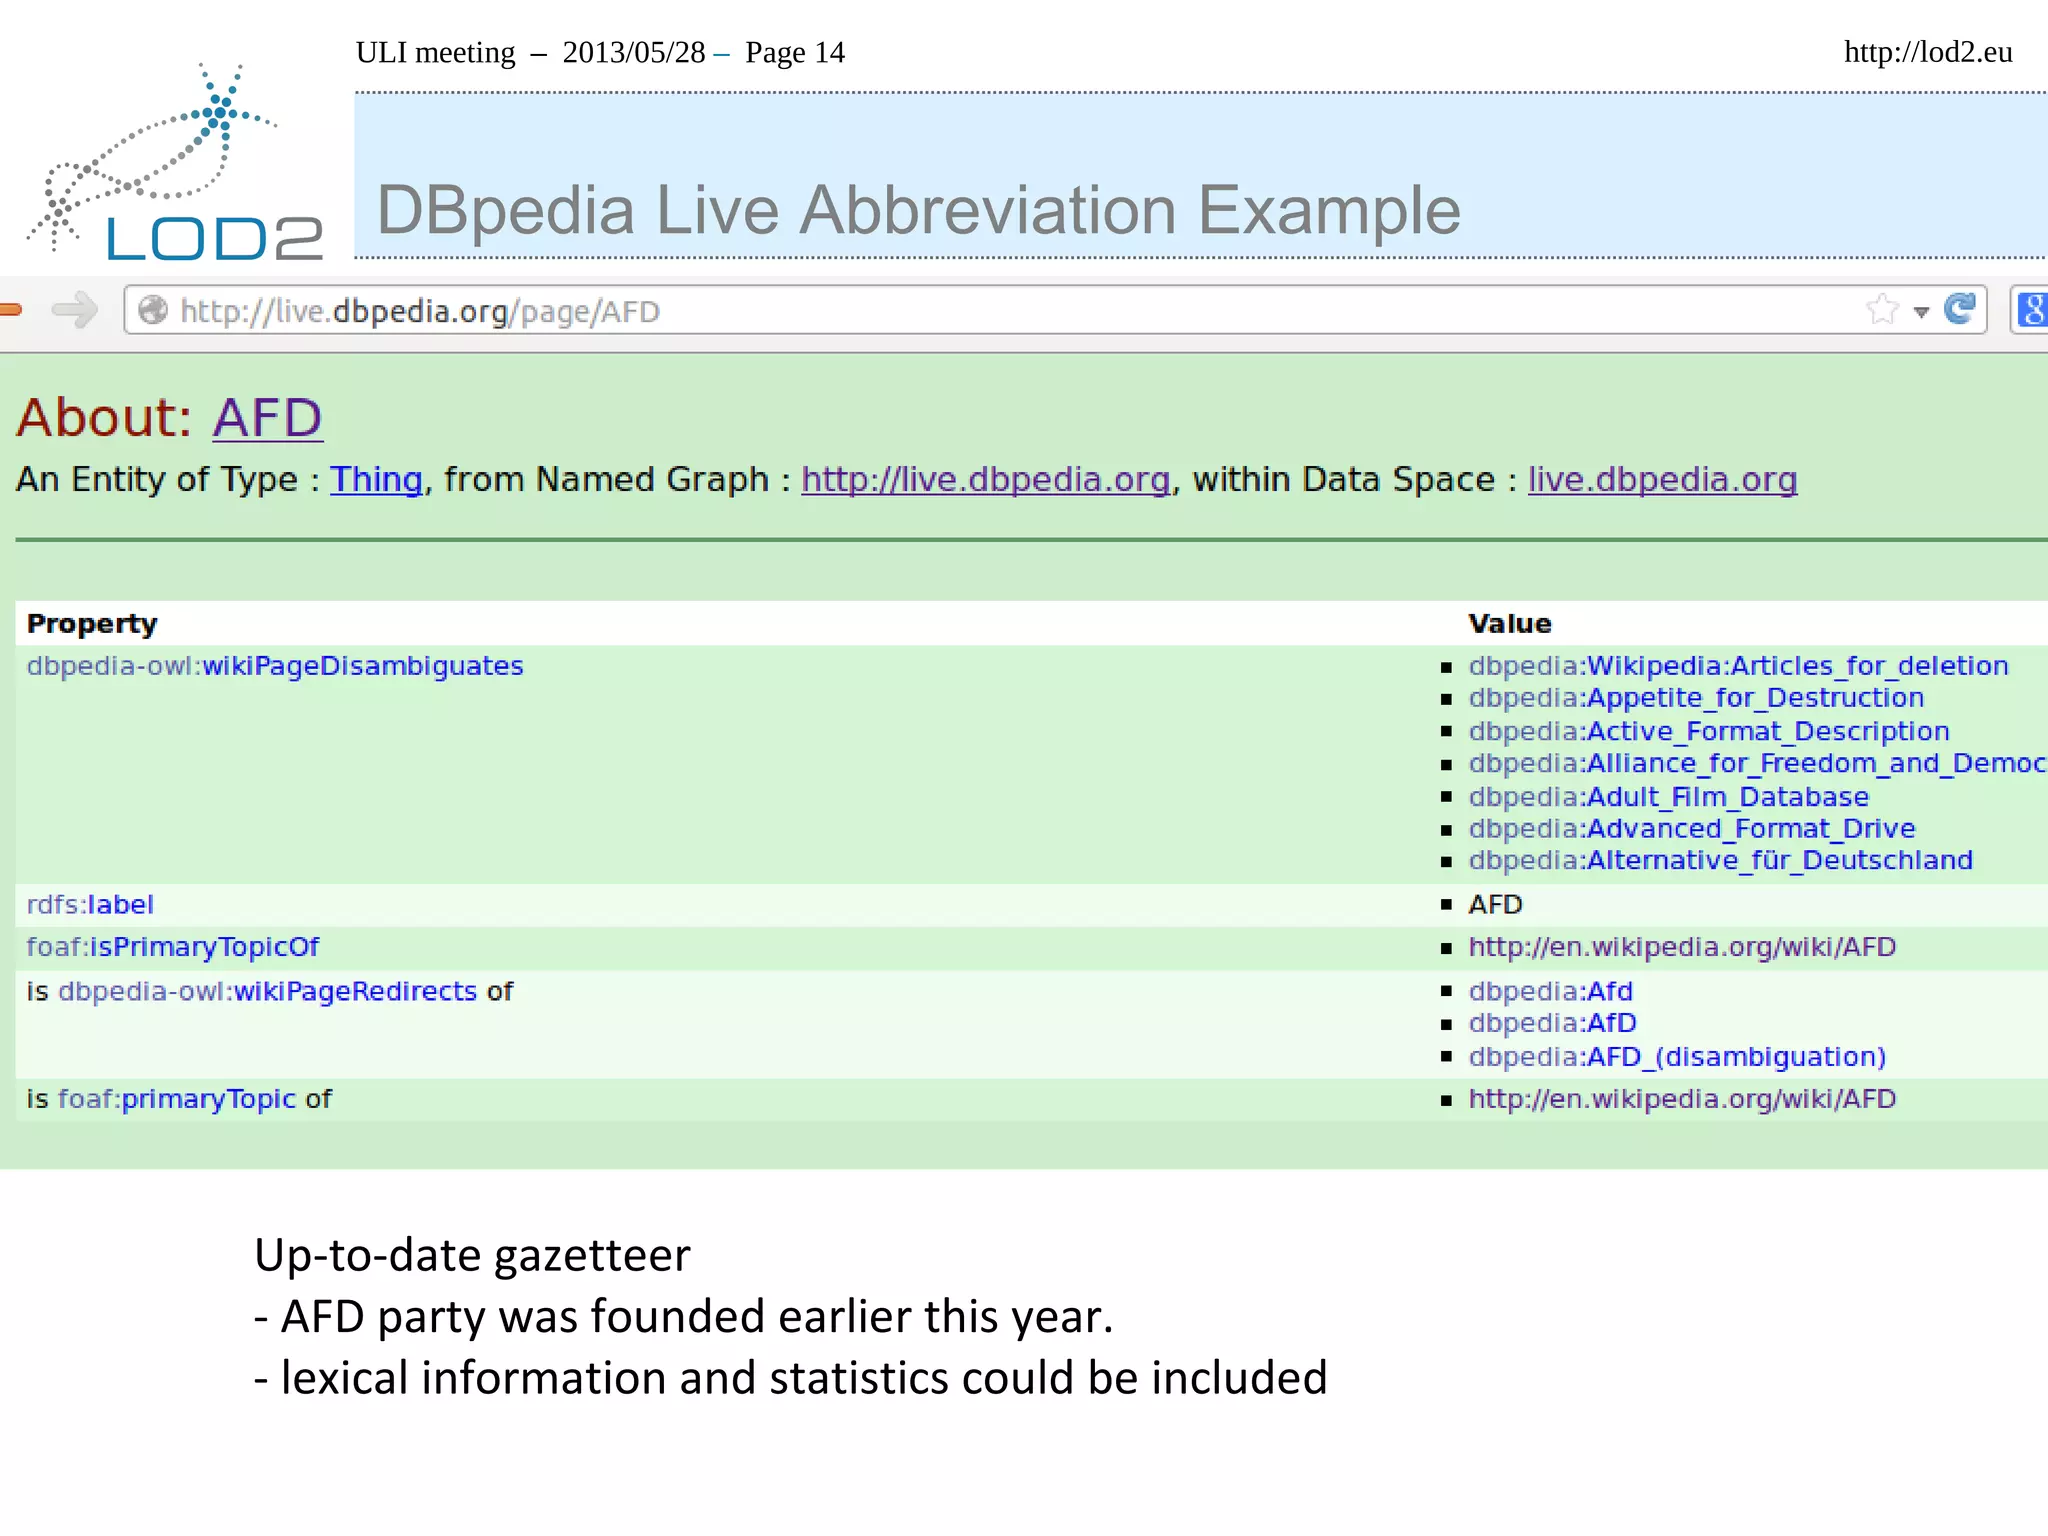Open dbpedia:Appetite_for_Destruction link
This screenshot has height=1536, width=2048.
pos(1696,698)
